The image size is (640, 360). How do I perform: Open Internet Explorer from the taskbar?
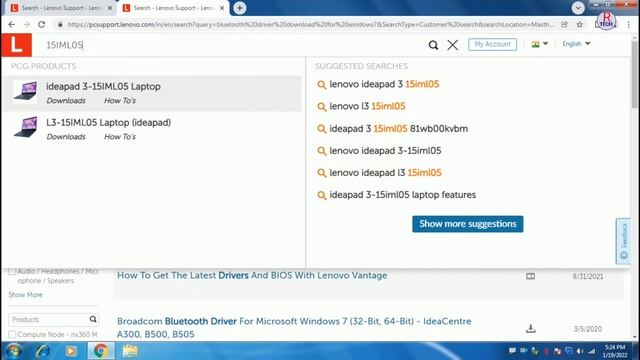point(42,351)
